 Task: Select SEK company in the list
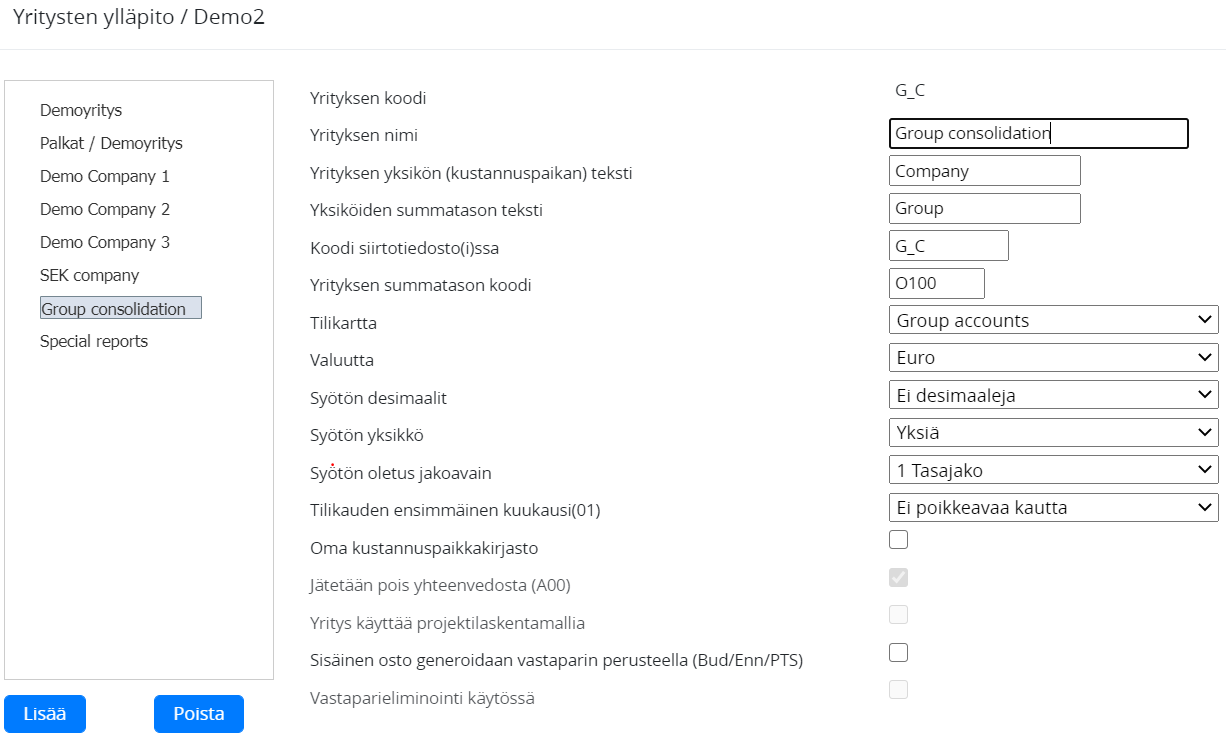coord(89,275)
